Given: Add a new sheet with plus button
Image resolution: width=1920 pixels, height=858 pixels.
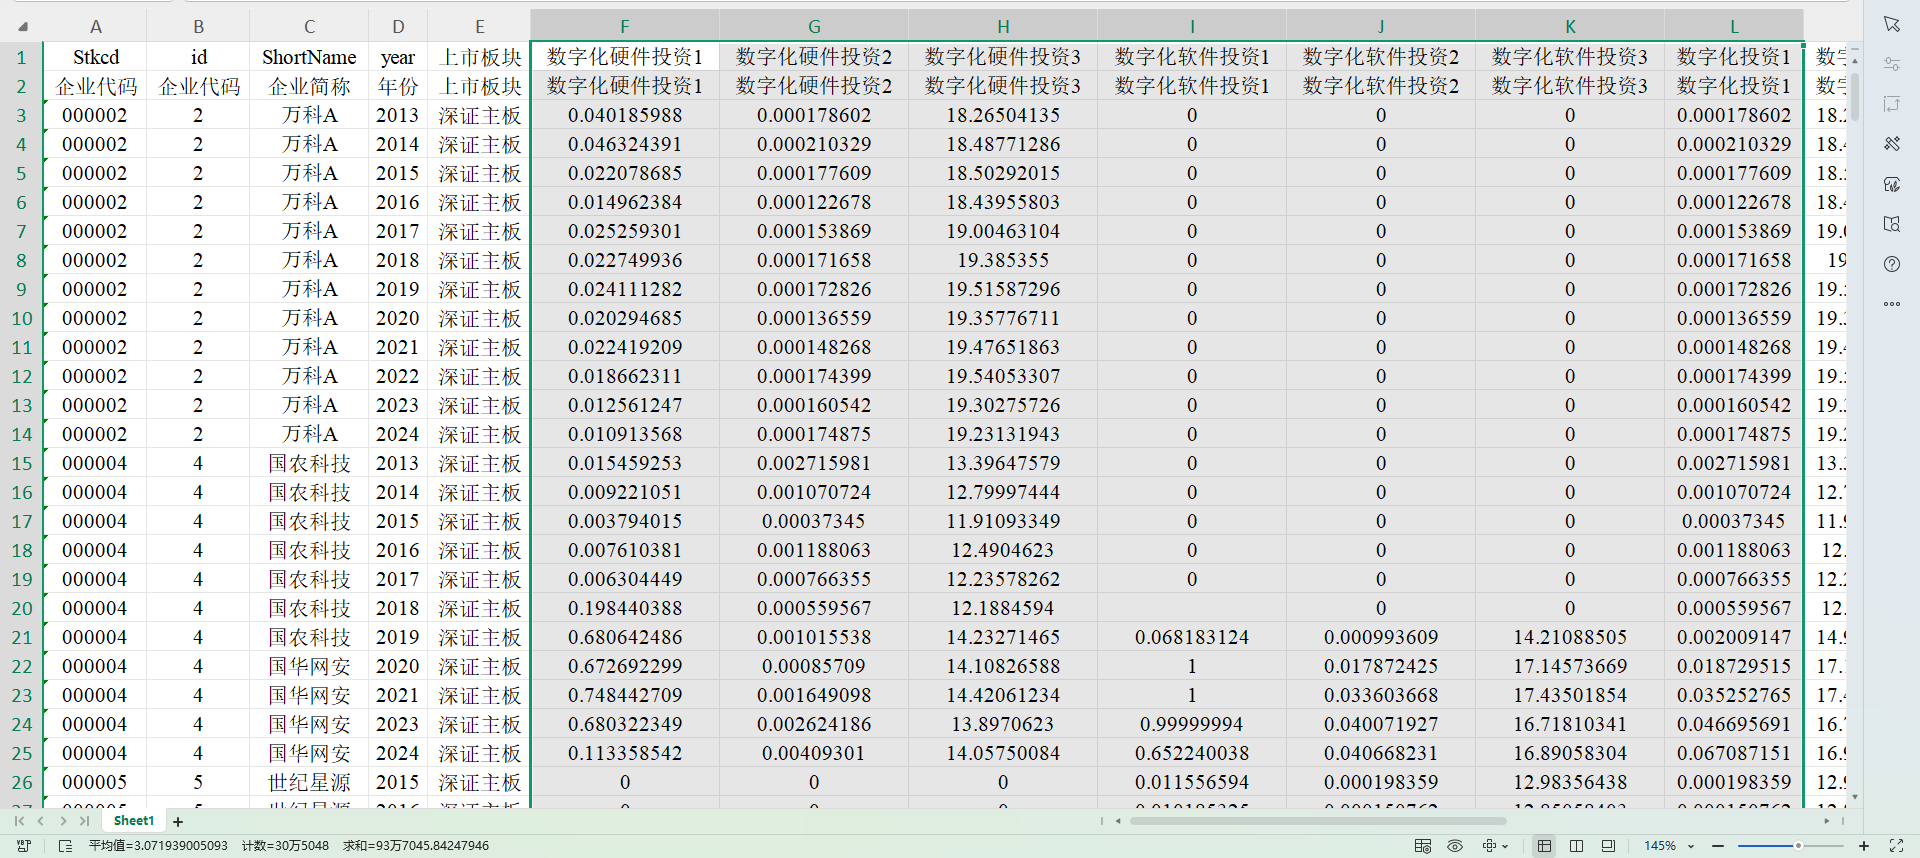Looking at the screenshot, I should tap(178, 822).
